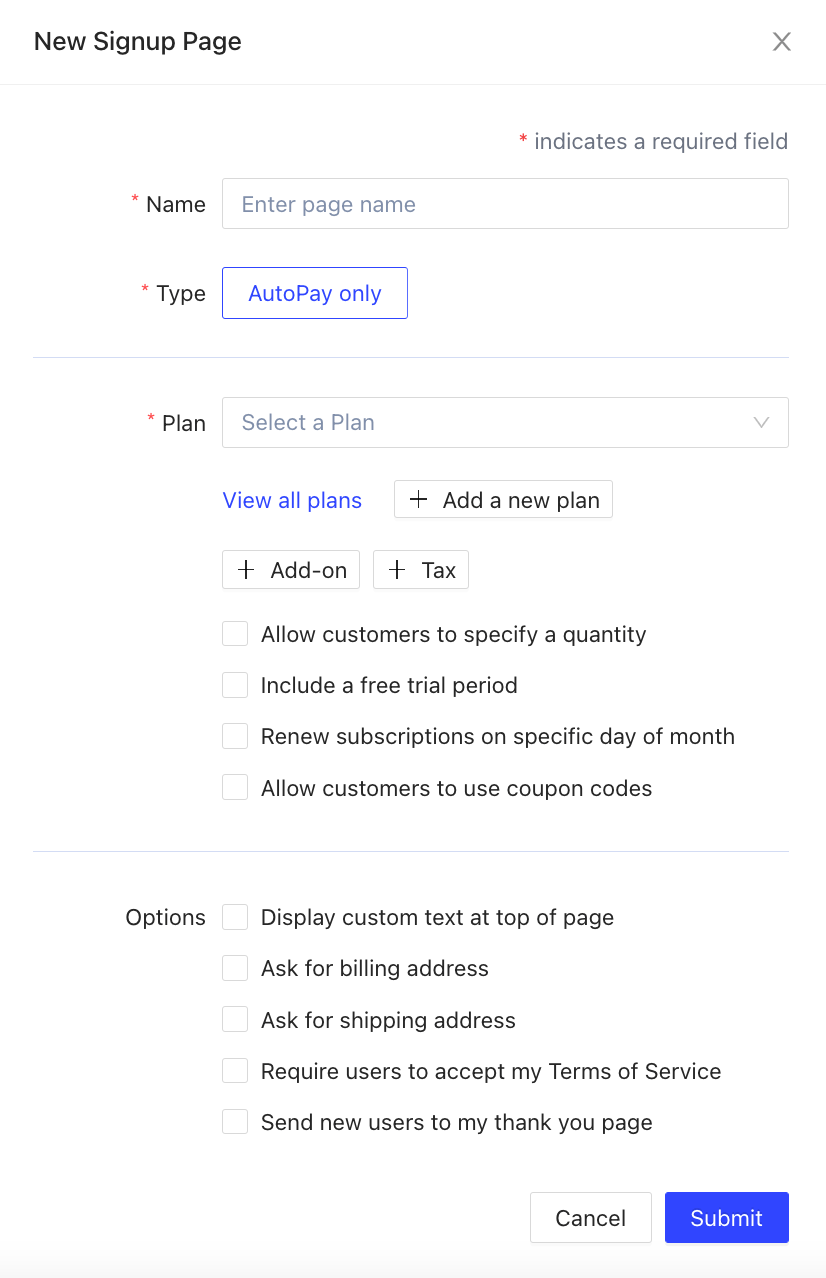The width and height of the screenshot is (826, 1278).
Task: Close the New Signup Page dialog
Action: click(781, 41)
